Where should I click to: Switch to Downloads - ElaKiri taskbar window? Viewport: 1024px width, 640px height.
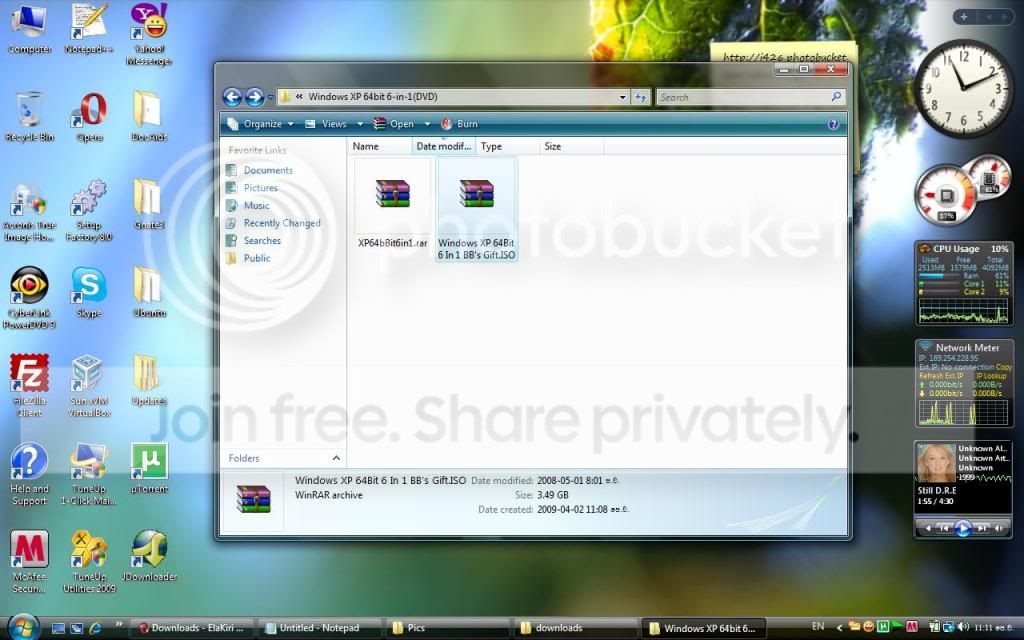191,628
